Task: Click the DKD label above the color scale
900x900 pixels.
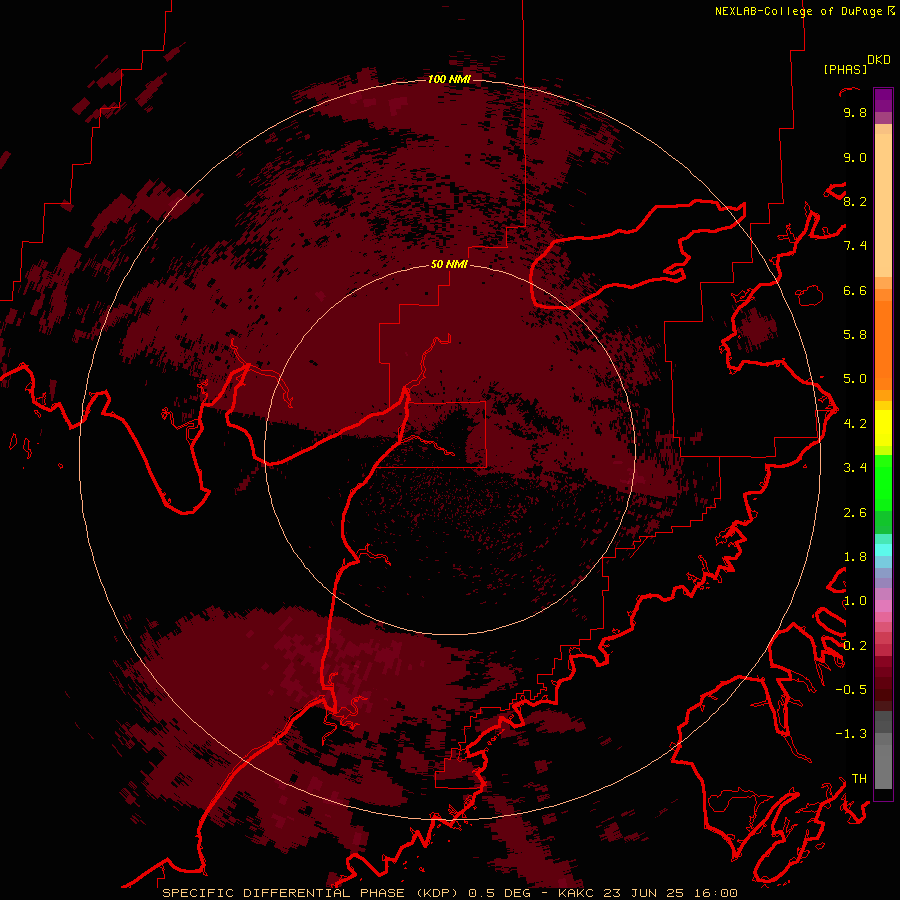Action: [879, 60]
